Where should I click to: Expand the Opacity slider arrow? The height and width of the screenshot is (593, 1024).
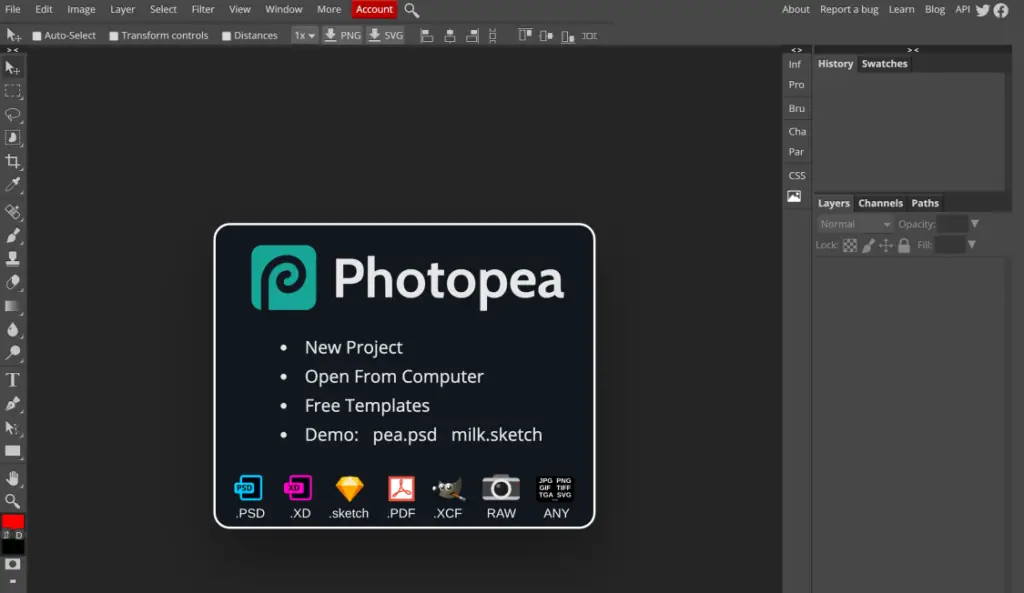[x=974, y=224]
